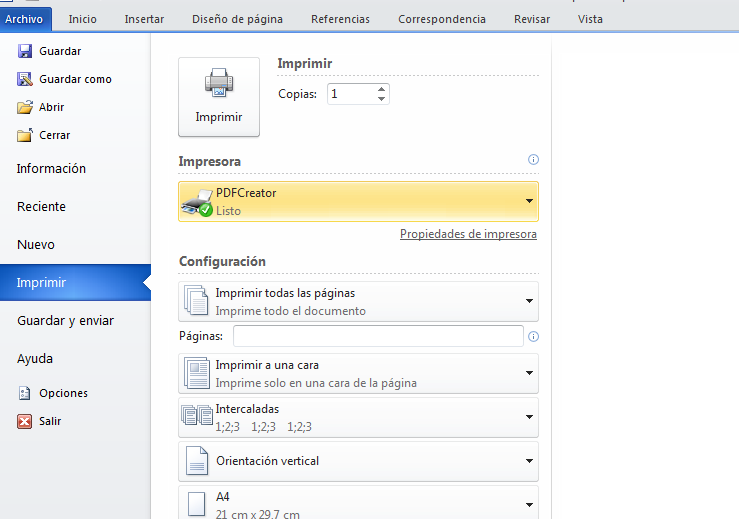Open the Imprimir todas las páginas dropdown
This screenshot has width=739, height=519.
click(x=528, y=301)
